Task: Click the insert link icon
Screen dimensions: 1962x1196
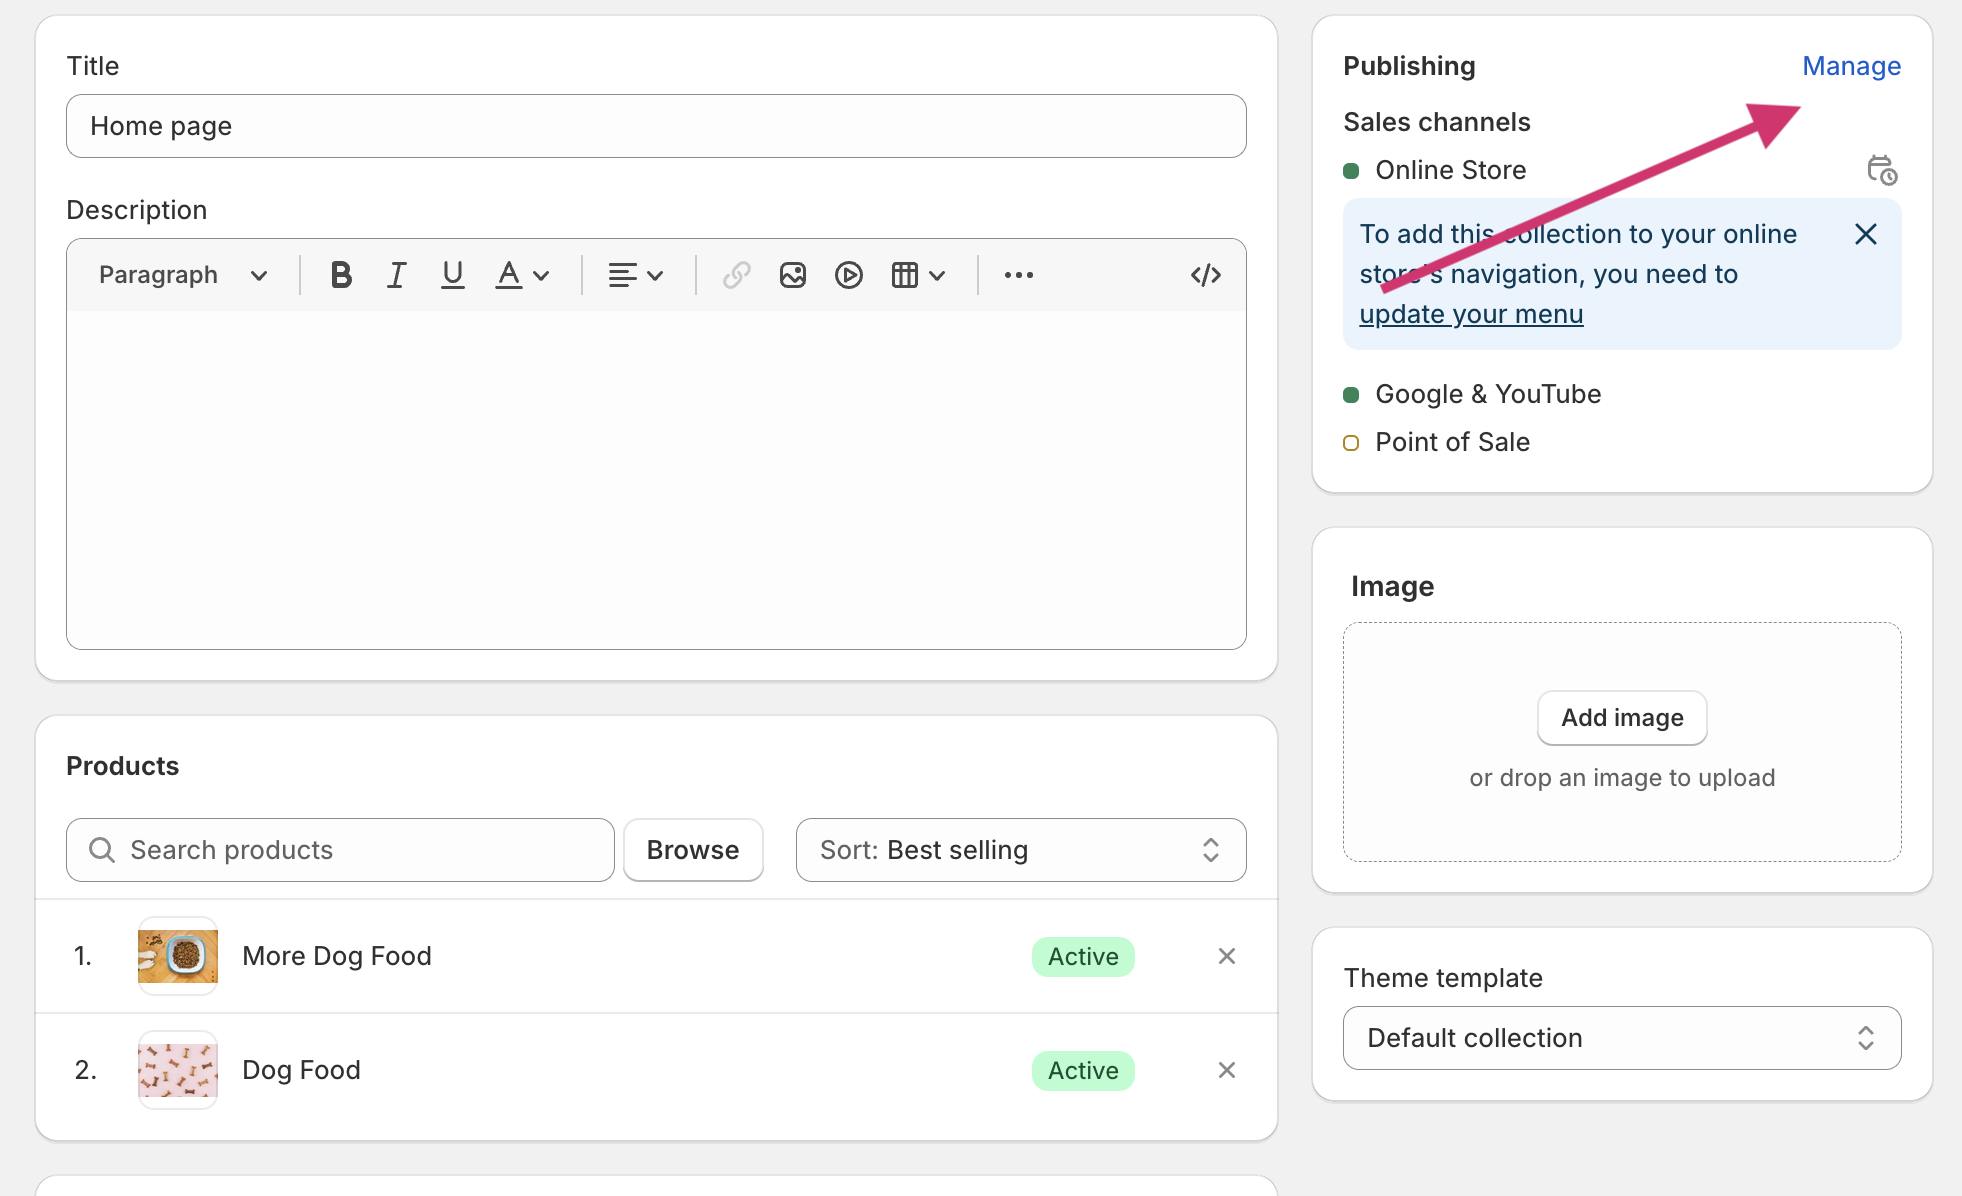Action: tap(737, 275)
